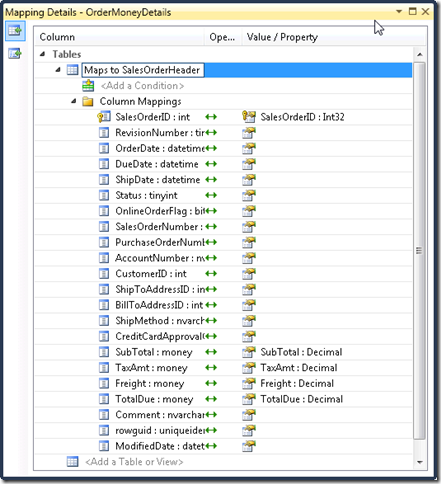Click the Maps to SalesOrderHeader field

[143, 70]
